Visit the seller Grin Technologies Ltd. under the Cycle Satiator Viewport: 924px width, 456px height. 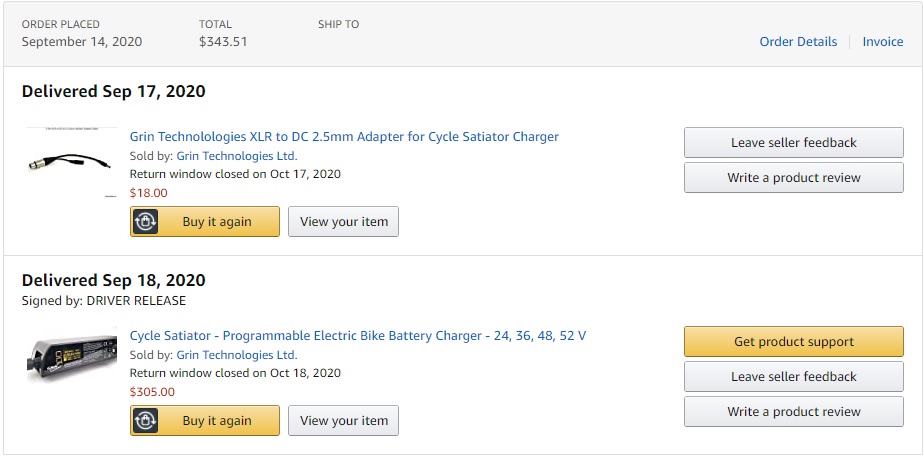[x=237, y=355]
